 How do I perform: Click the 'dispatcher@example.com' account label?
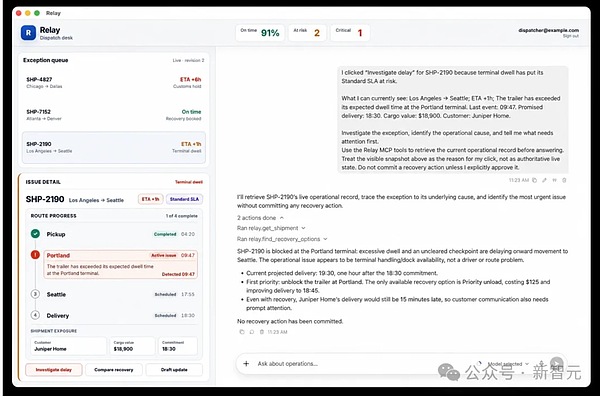(x=549, y=30)
